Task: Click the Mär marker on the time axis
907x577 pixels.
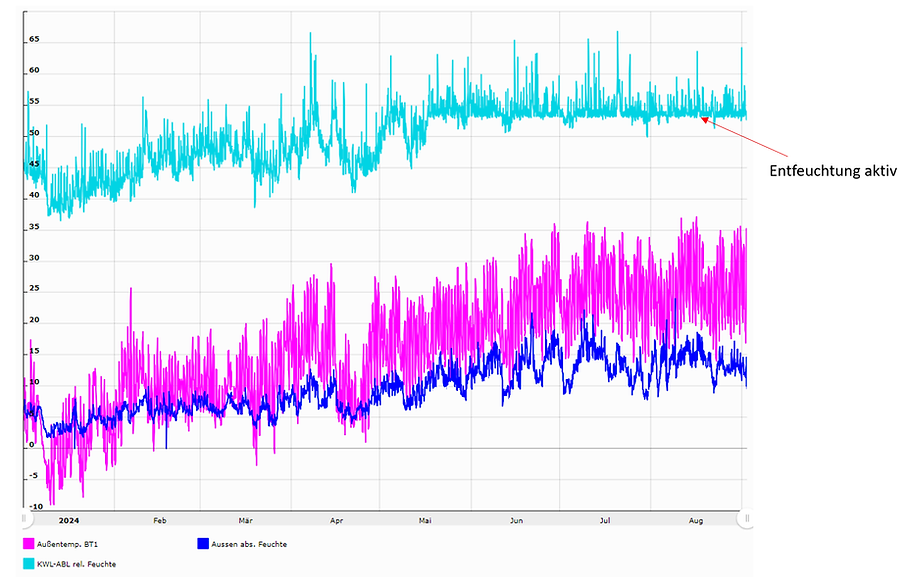Action: point(246,520)
